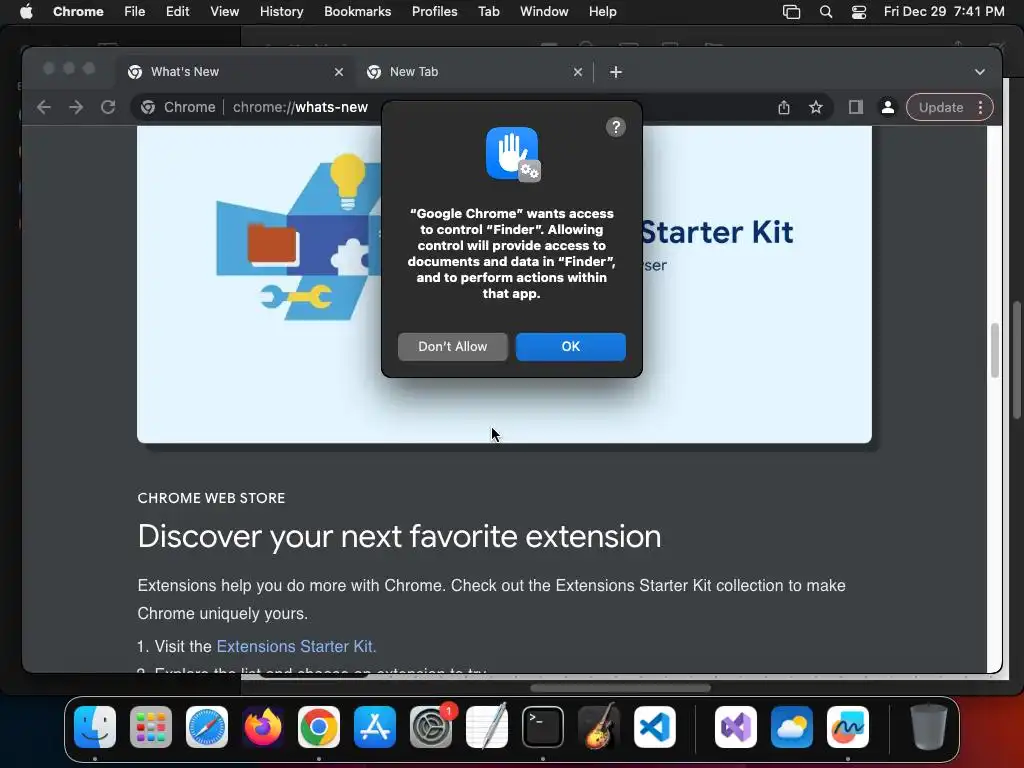
Task: Open Terminal from the Dock
Action: 543,727
